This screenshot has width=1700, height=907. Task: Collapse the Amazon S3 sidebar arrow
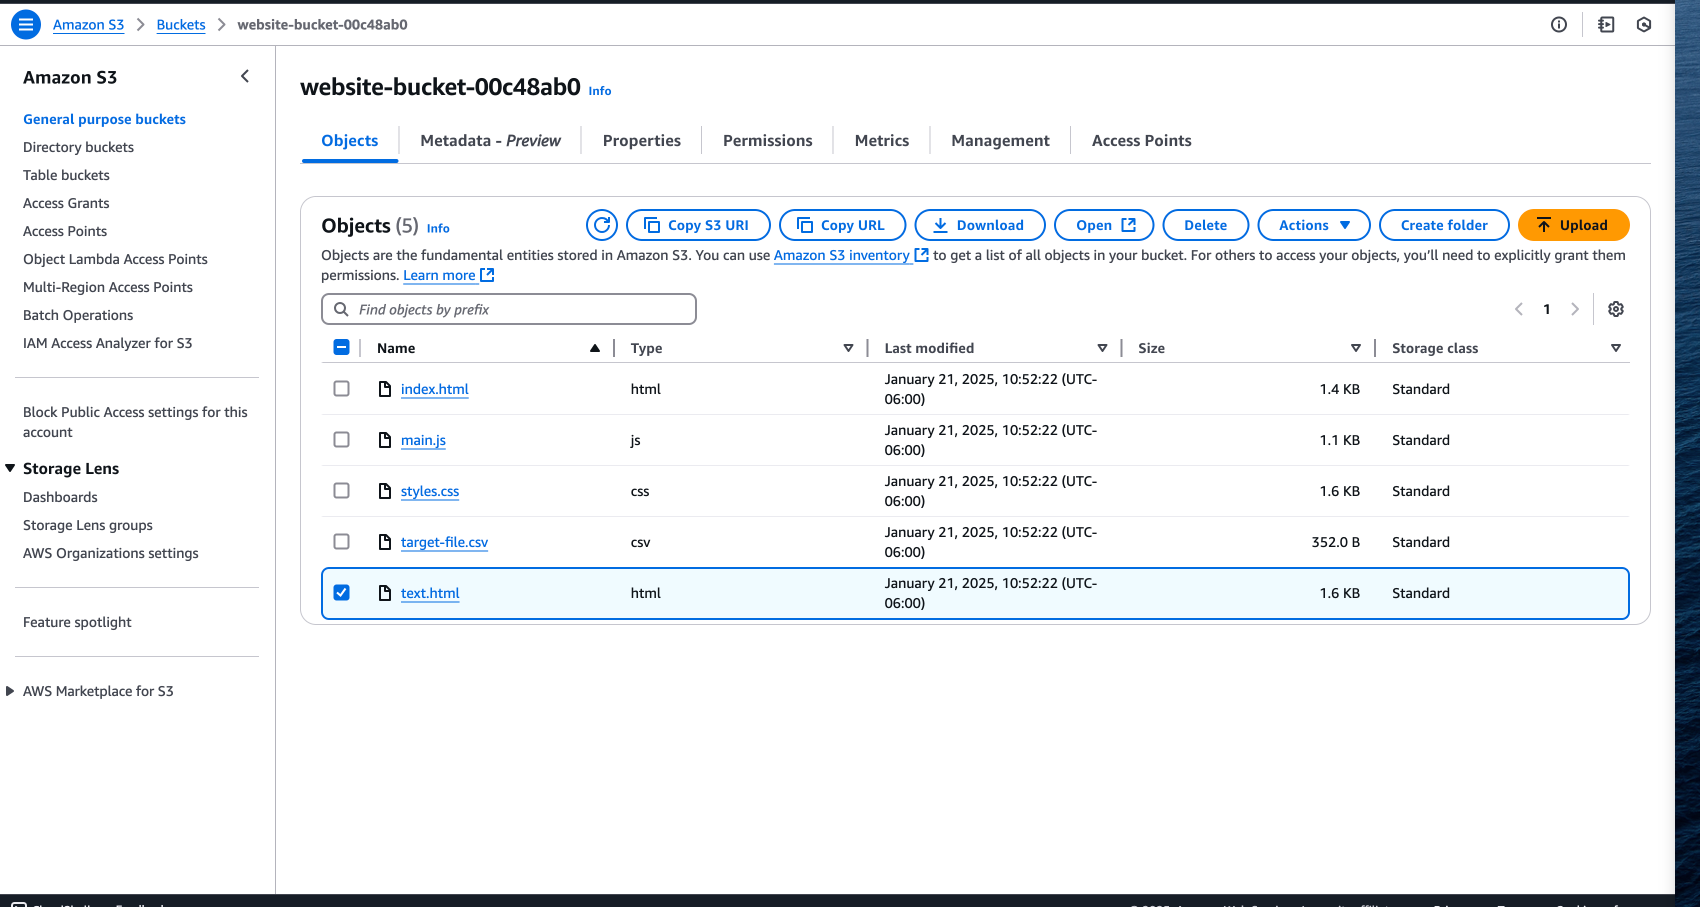pos(245,77)
